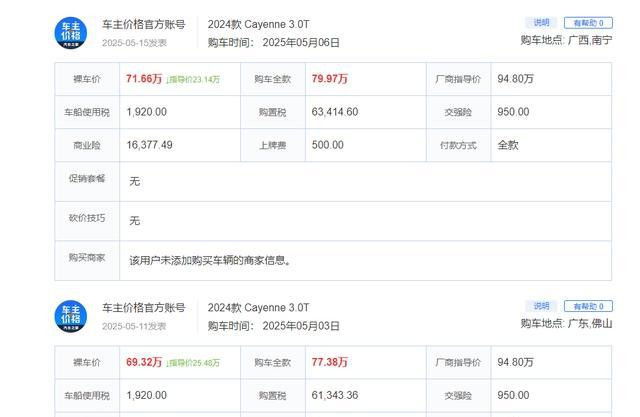640x417 pixels.
Task: Click the 94.80万 guide price in the 南宁 post
Action: (x=515, y=78)
